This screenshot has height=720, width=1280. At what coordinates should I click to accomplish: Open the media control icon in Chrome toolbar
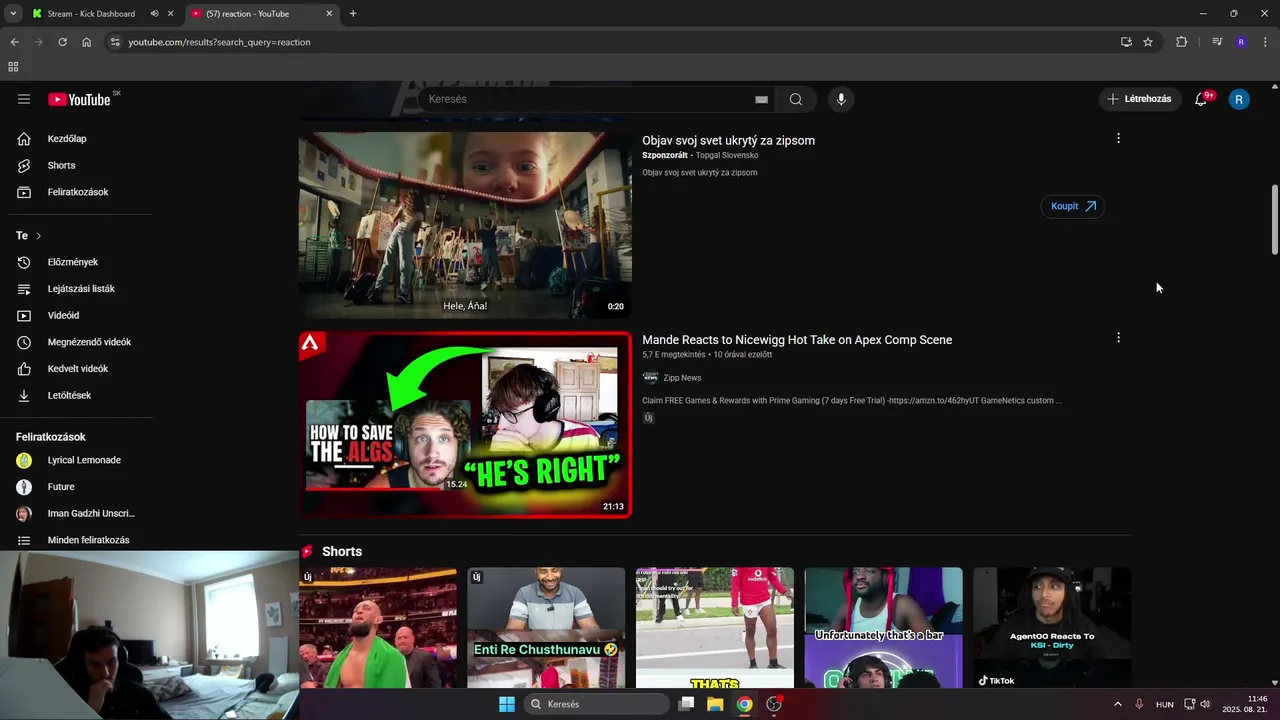tap(1217, 42)
